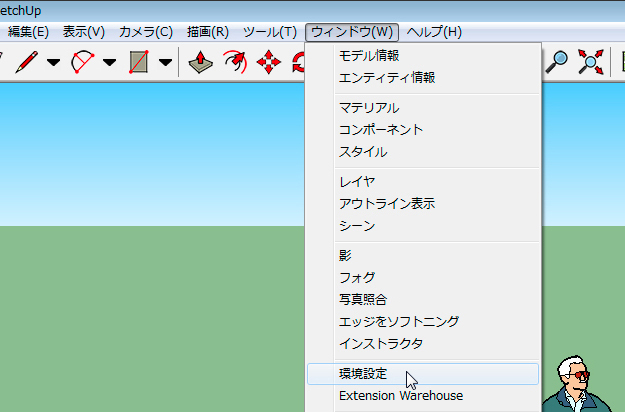Open the ツール(T) menu
625x412 pixels.
tap(270, 32)
